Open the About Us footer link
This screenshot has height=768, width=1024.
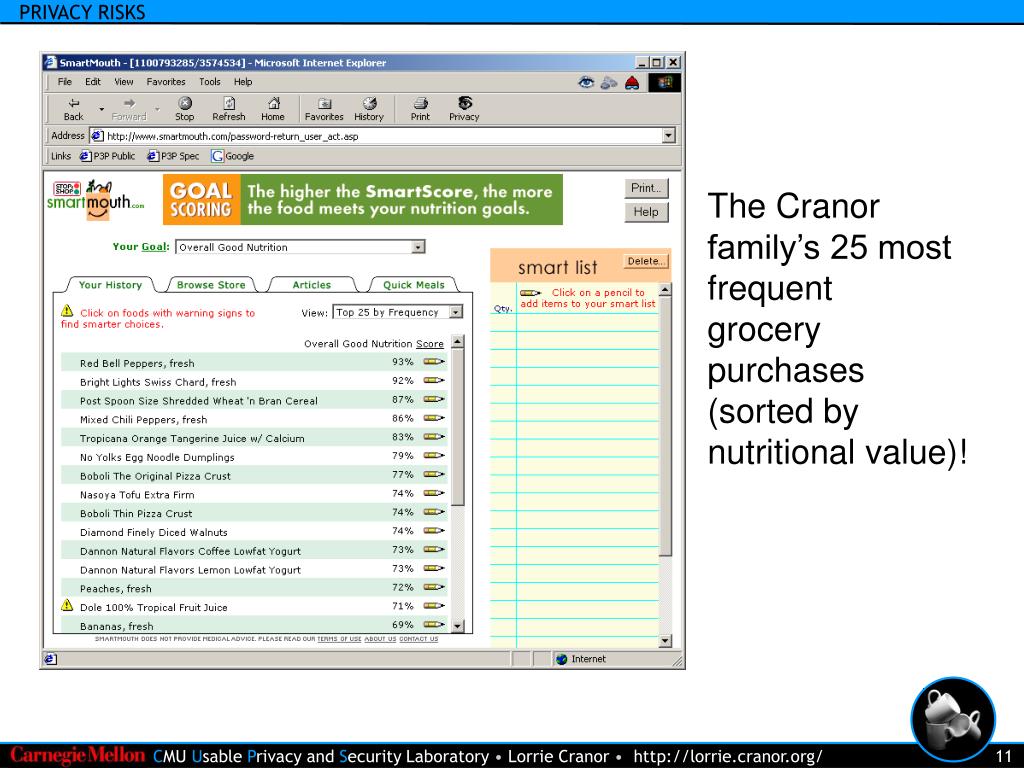380,639
